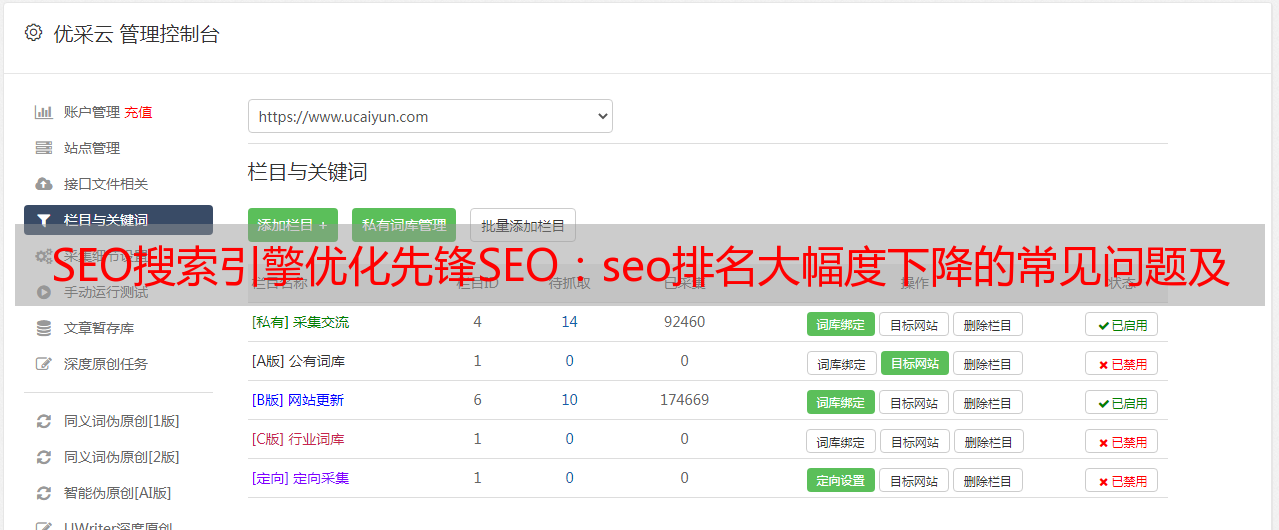Open 智能伪原创[AI版] in the sidebar
The width and height of the screenshot is (1279, 530).
coord(118,493)
